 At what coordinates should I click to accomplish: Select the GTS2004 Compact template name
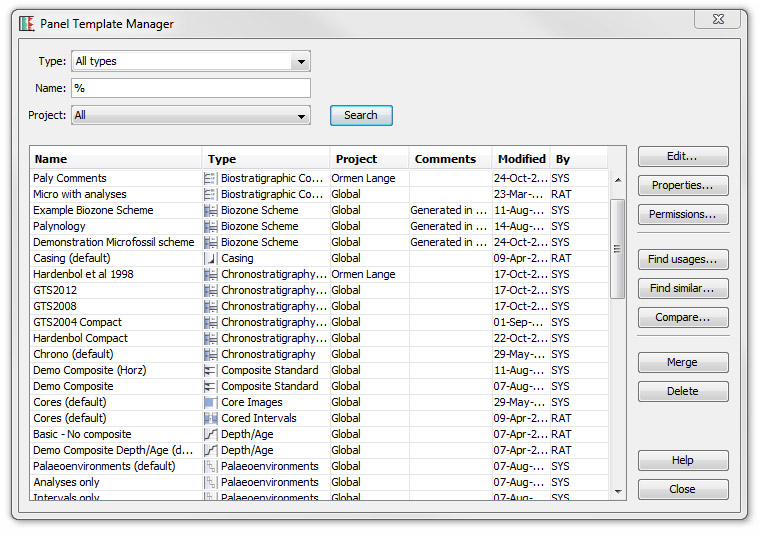pos(77,322)
